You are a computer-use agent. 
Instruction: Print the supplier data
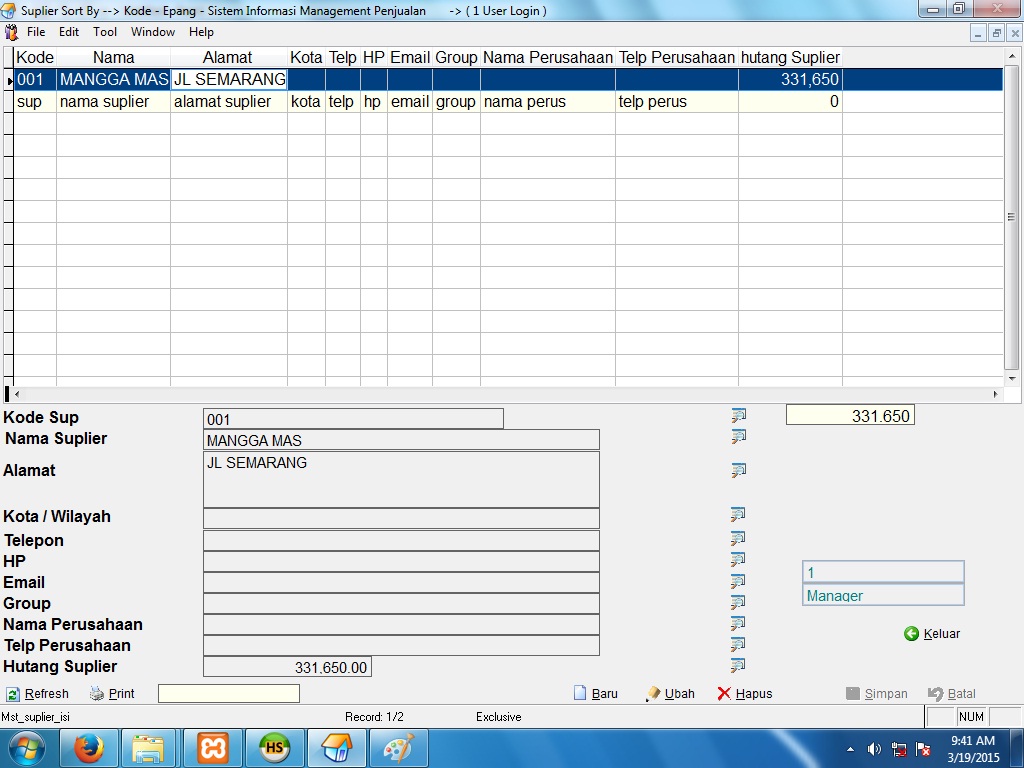(x=112, y=694)
